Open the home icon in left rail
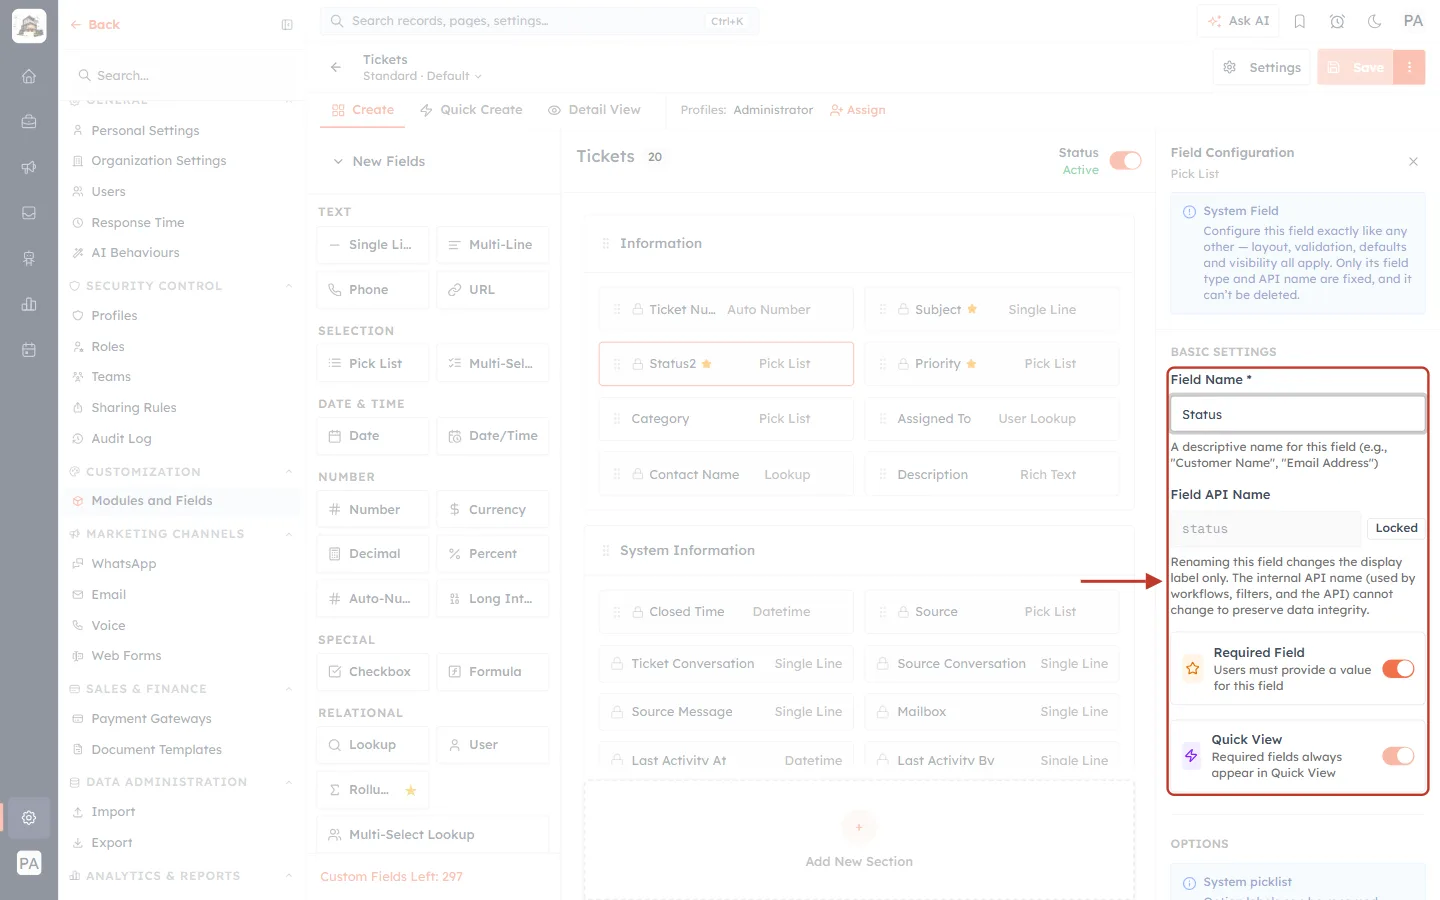This screenshot has height=900, width=1440. pos(29,76)
